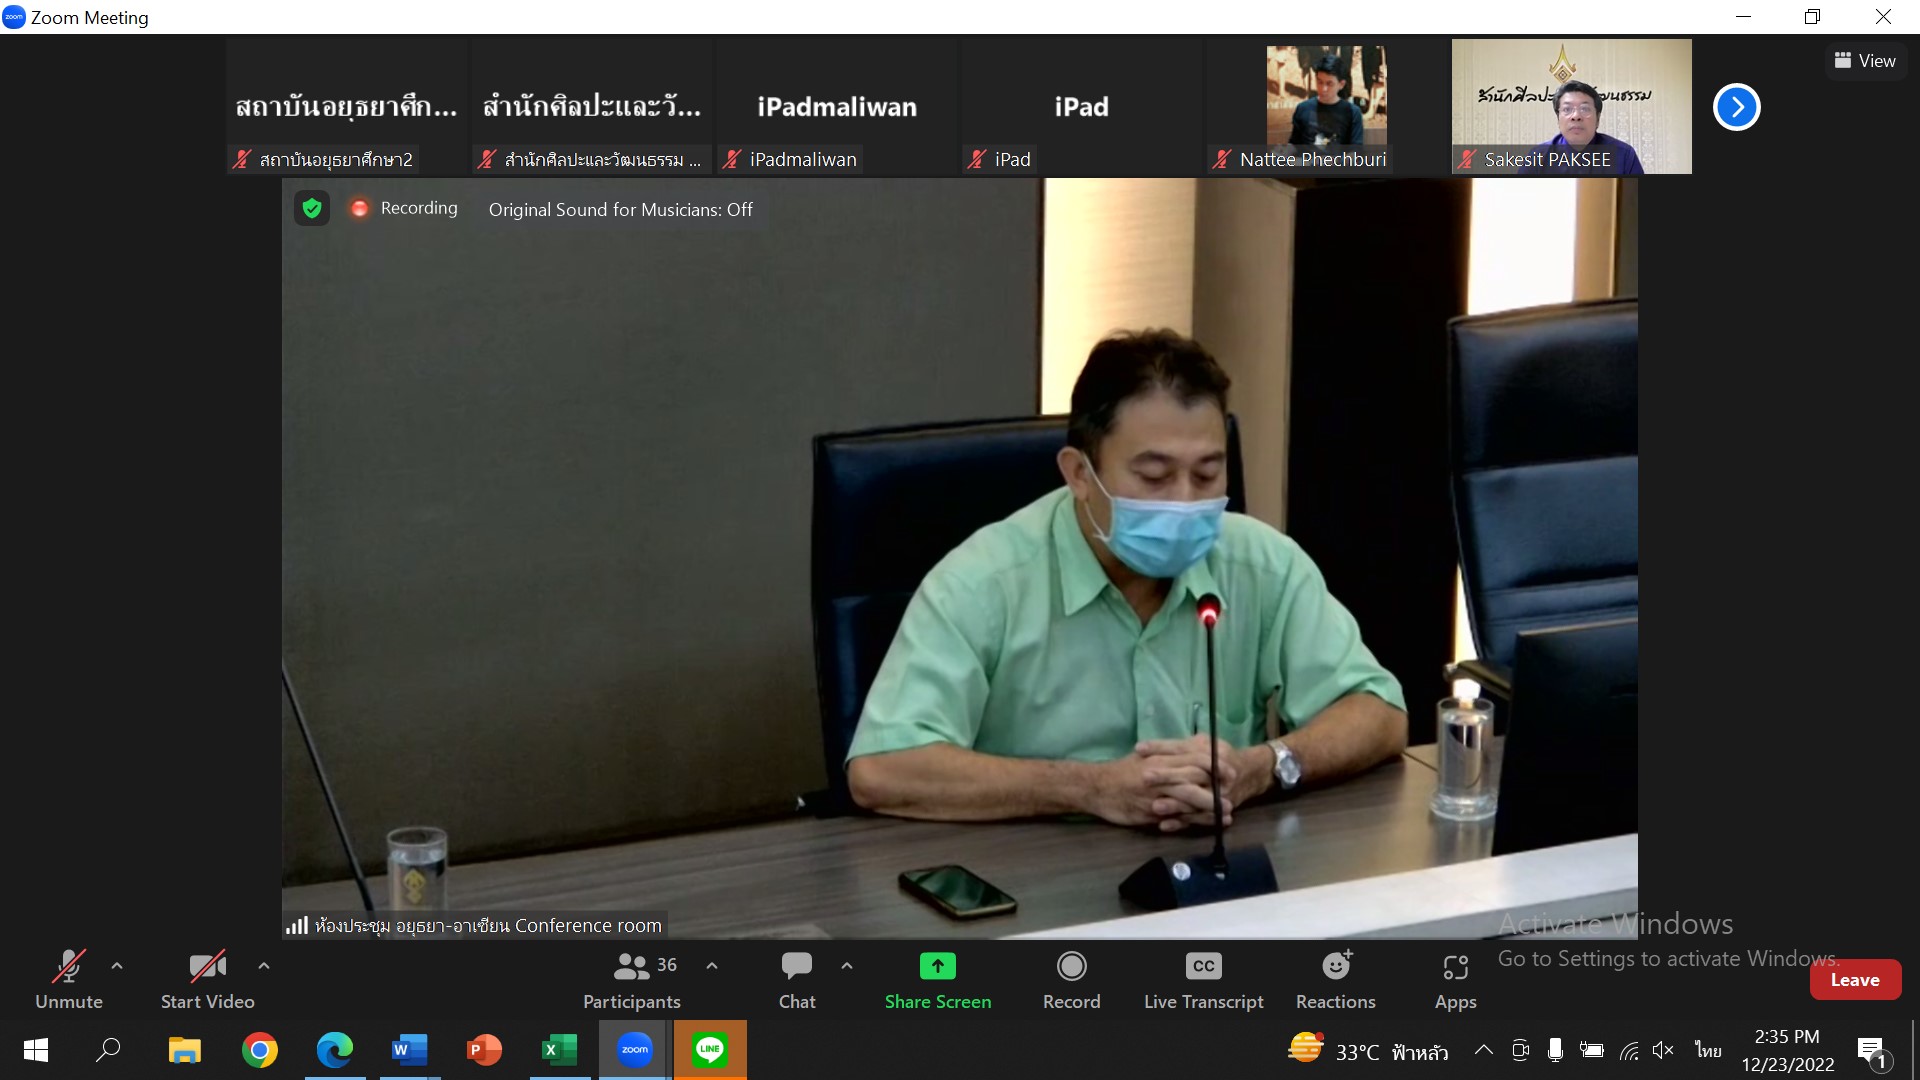Open the View layout menu
The height and width of the screenshot is (1080, 1920).
coord(1865,61)
